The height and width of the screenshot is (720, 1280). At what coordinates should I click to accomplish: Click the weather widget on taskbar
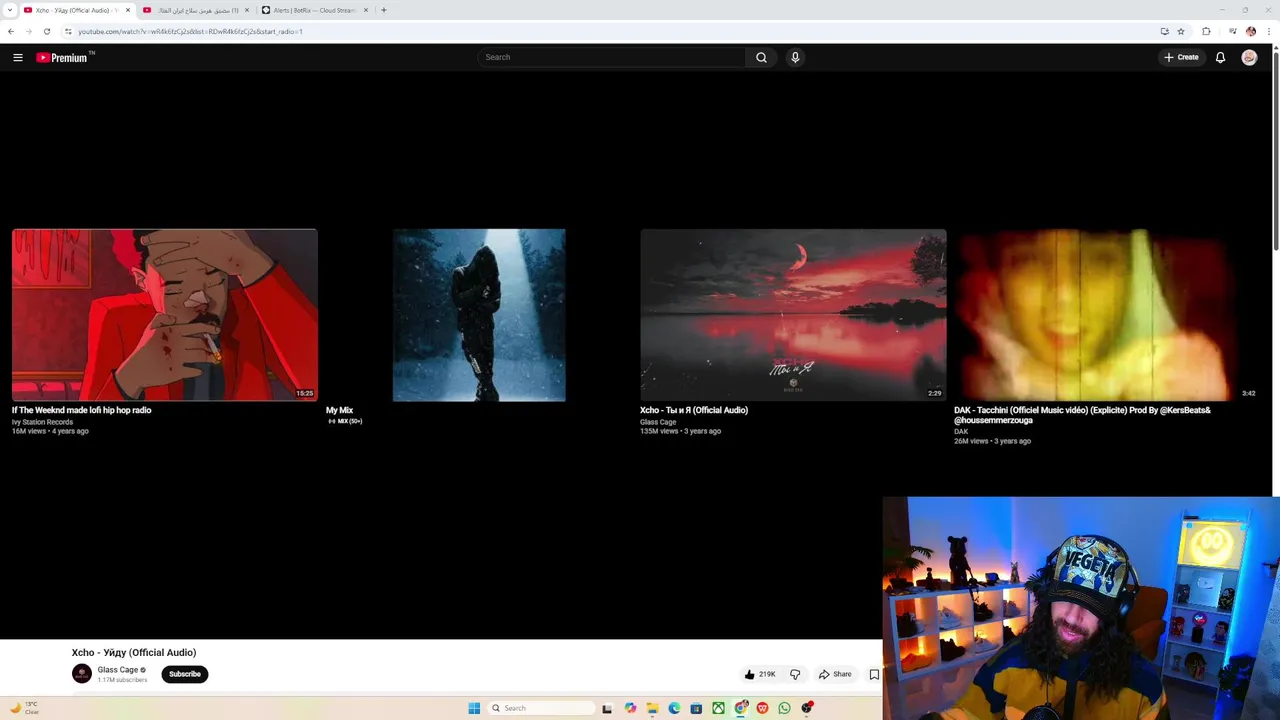coord(24,708)
